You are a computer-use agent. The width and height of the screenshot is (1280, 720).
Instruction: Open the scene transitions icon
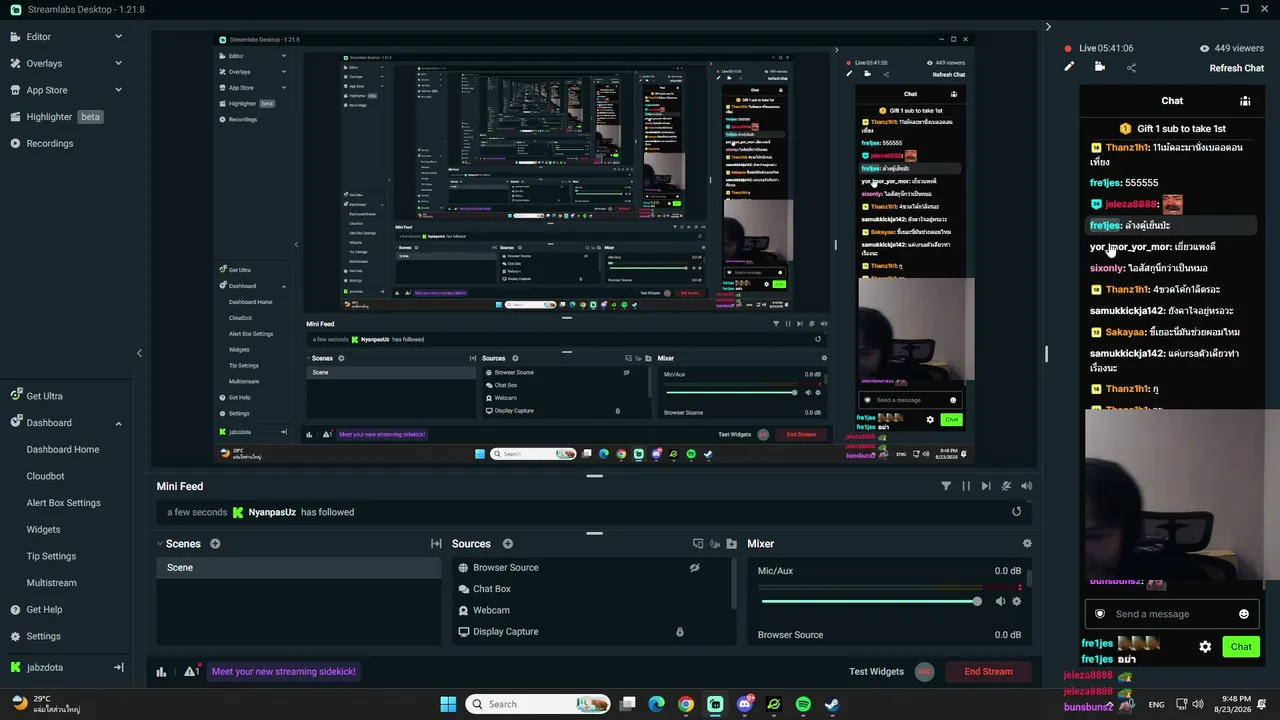436,544
